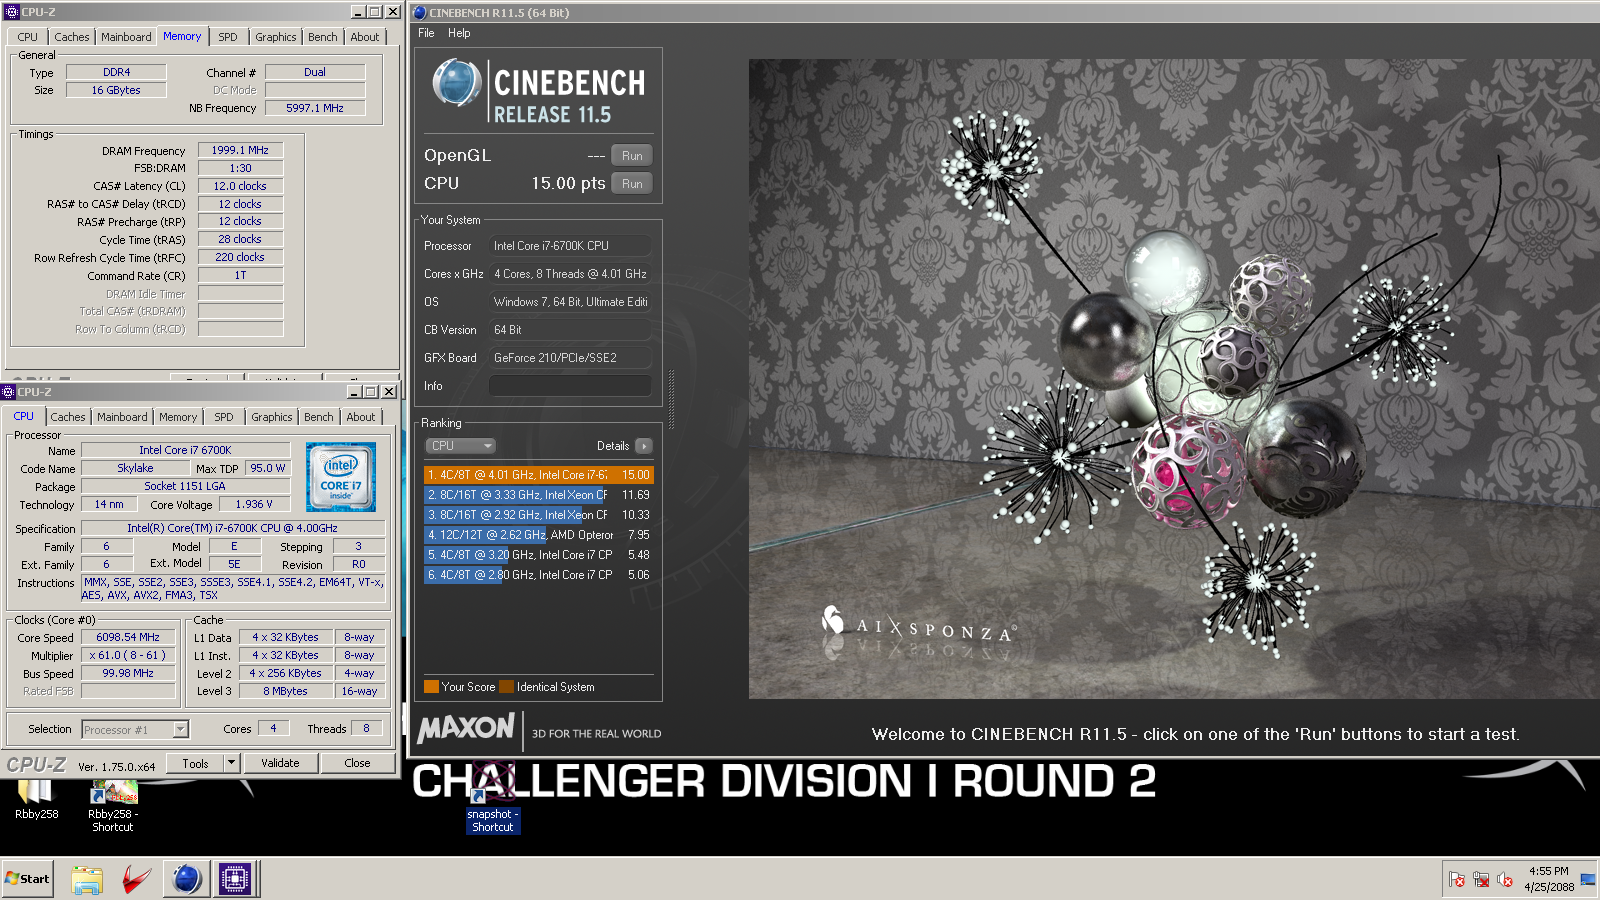Switch to the Mainboard tab in the Memory CPU-Z window
Image resolution: width=1600 pixels, height=900 pixels.
point(126,37)
